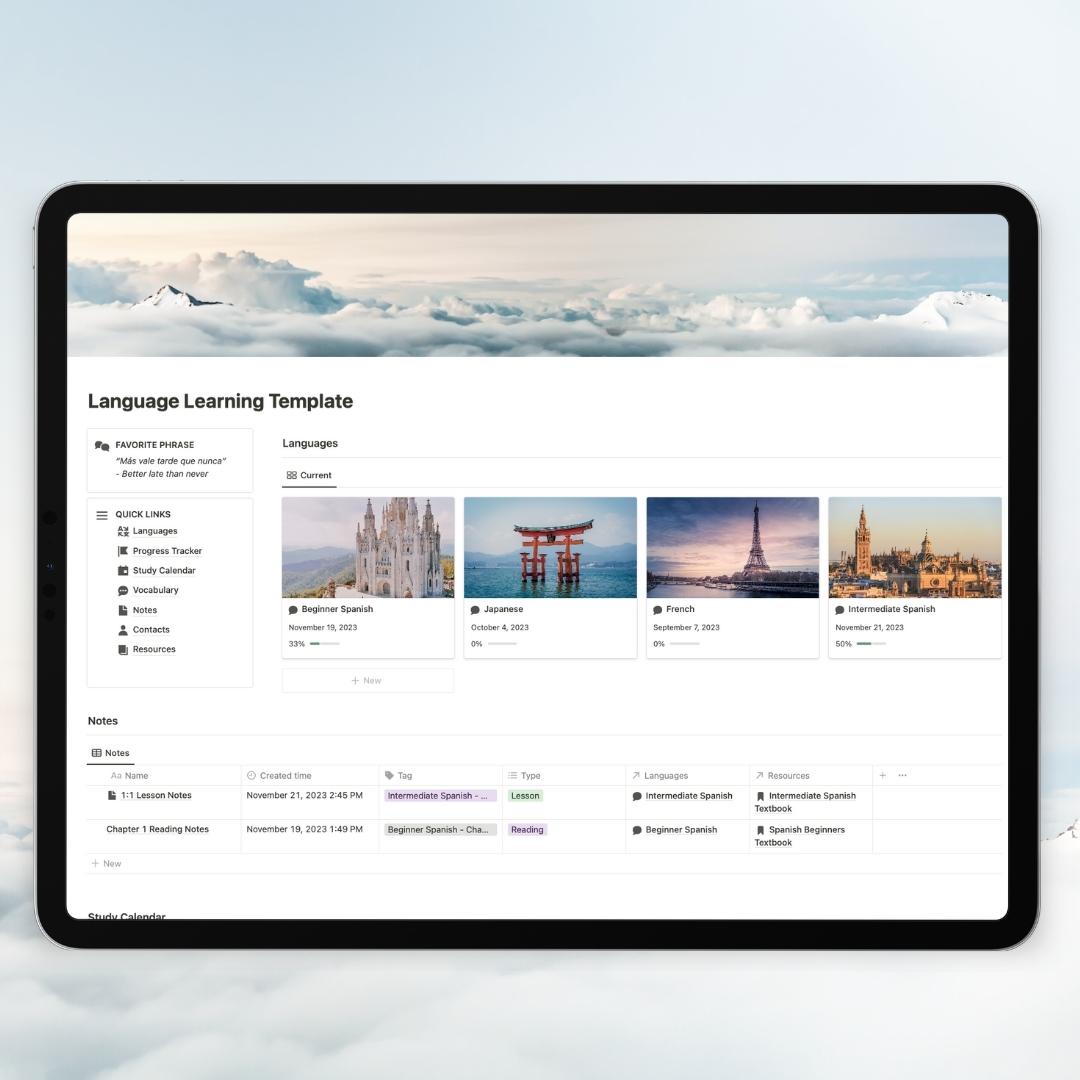Viewport: 1080px width, 1080px height.
Task: Click the Study Calendar icon in Quick Links
Action: point(123,571)
